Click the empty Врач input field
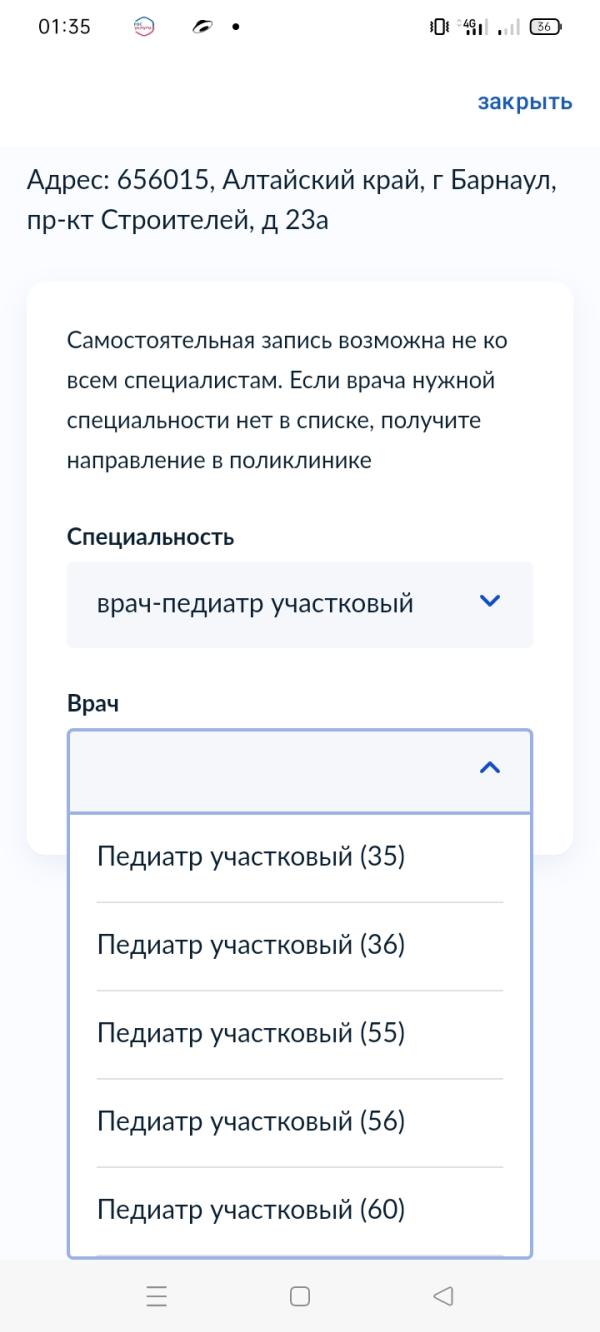600x1332 pixels. 270,770
